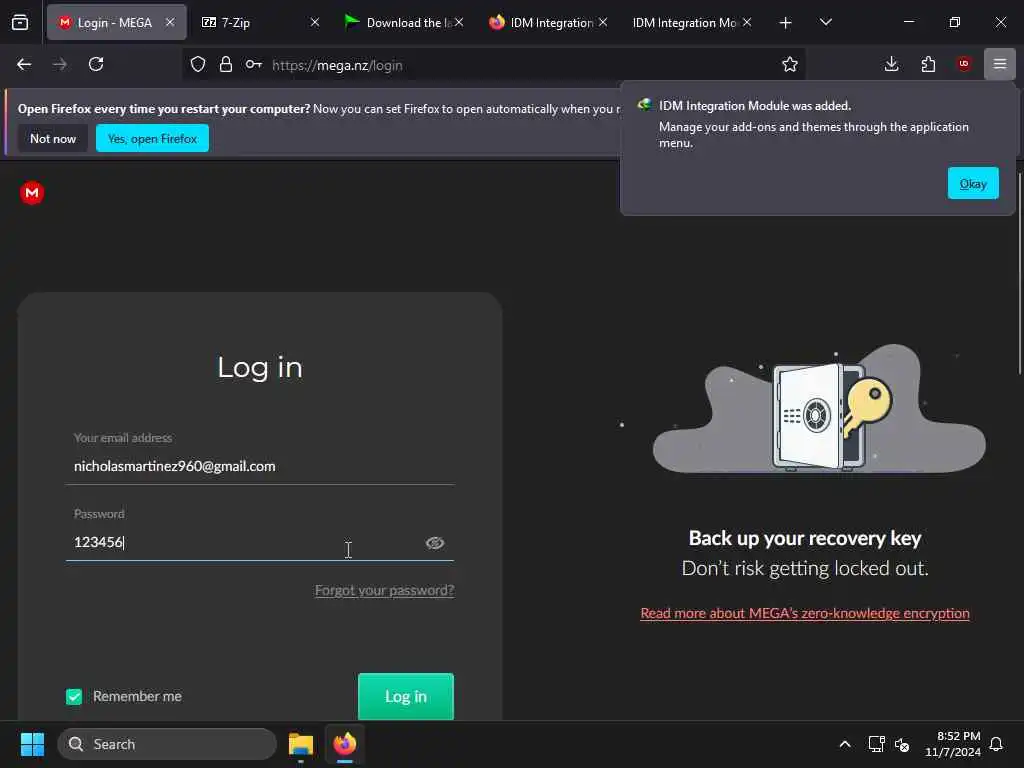Open the clock showing 8:52 PM
This screenshot has height=768, width=1024.
pos(953,744)
